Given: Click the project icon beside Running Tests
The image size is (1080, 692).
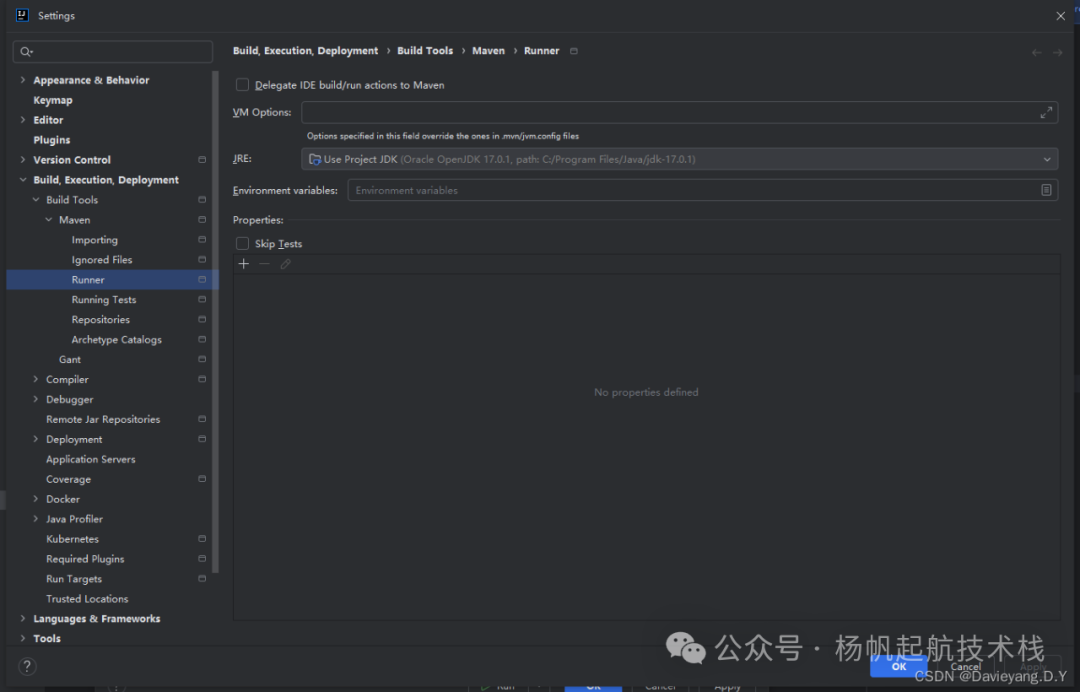Looking at the screenshot, I should pos(202,300).
